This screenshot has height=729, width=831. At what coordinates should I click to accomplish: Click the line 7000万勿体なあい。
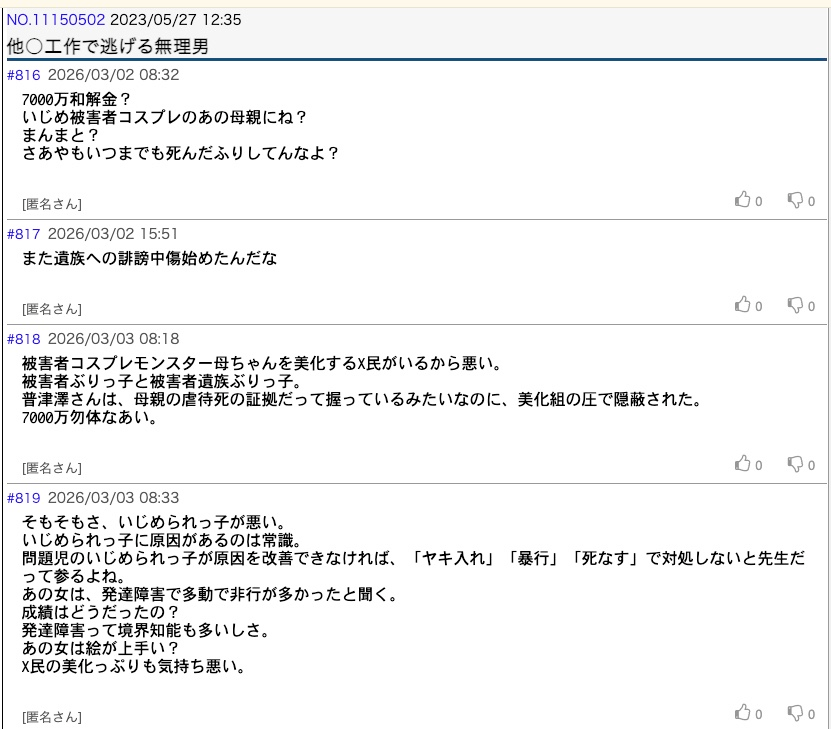tap(90, 417)
